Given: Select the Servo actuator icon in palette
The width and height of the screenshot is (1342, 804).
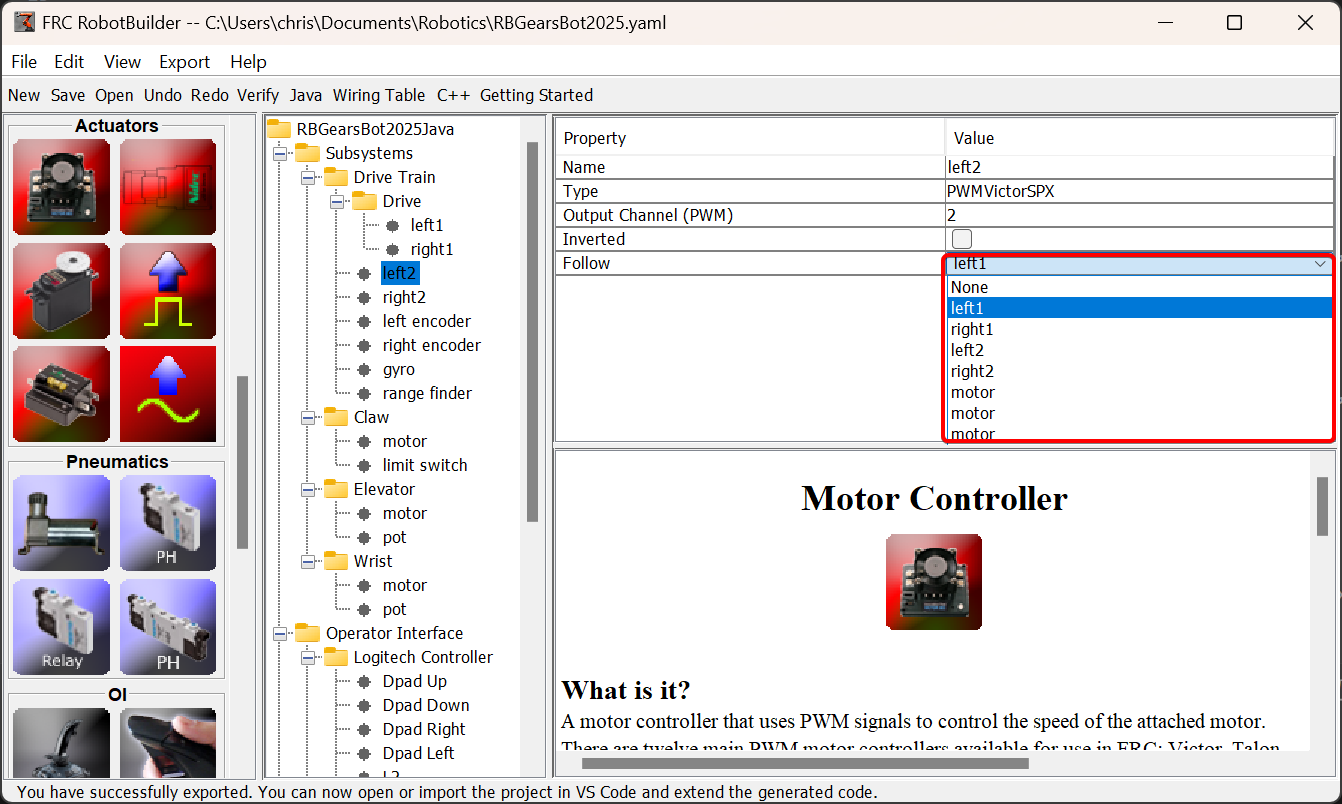Looking at the screenshot, I should point(61,291).
